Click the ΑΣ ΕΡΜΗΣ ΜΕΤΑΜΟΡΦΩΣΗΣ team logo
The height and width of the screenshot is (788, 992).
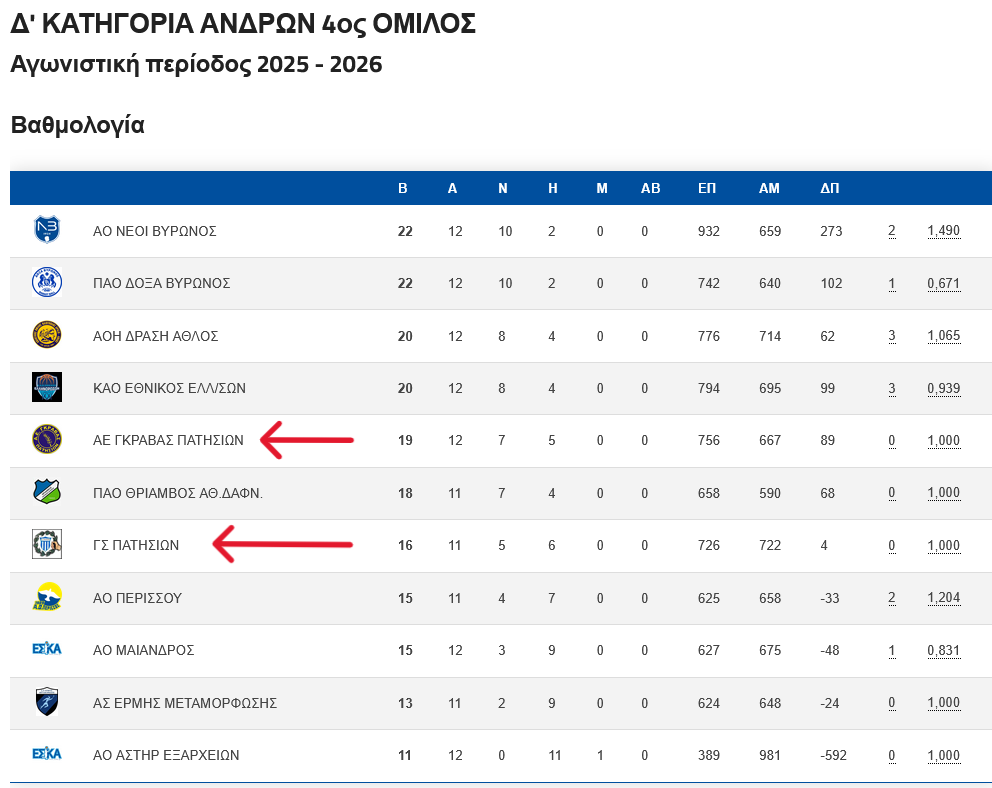(x=47, y=702)
